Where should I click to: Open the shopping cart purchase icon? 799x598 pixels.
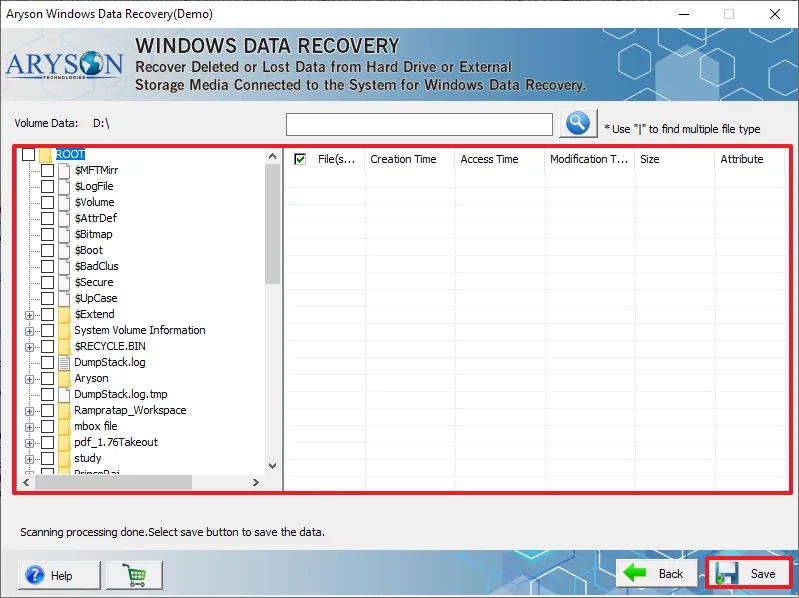point(135,575)
